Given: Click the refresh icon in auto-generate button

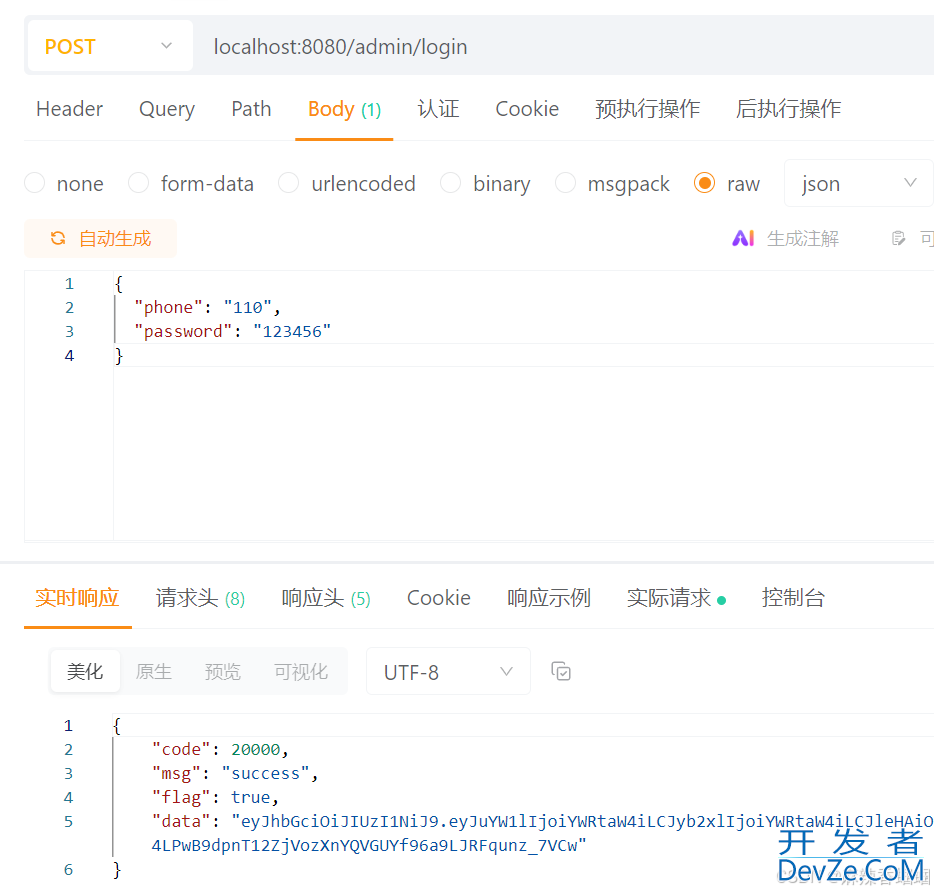Looking at the screenshot, I should coord(58,238).
